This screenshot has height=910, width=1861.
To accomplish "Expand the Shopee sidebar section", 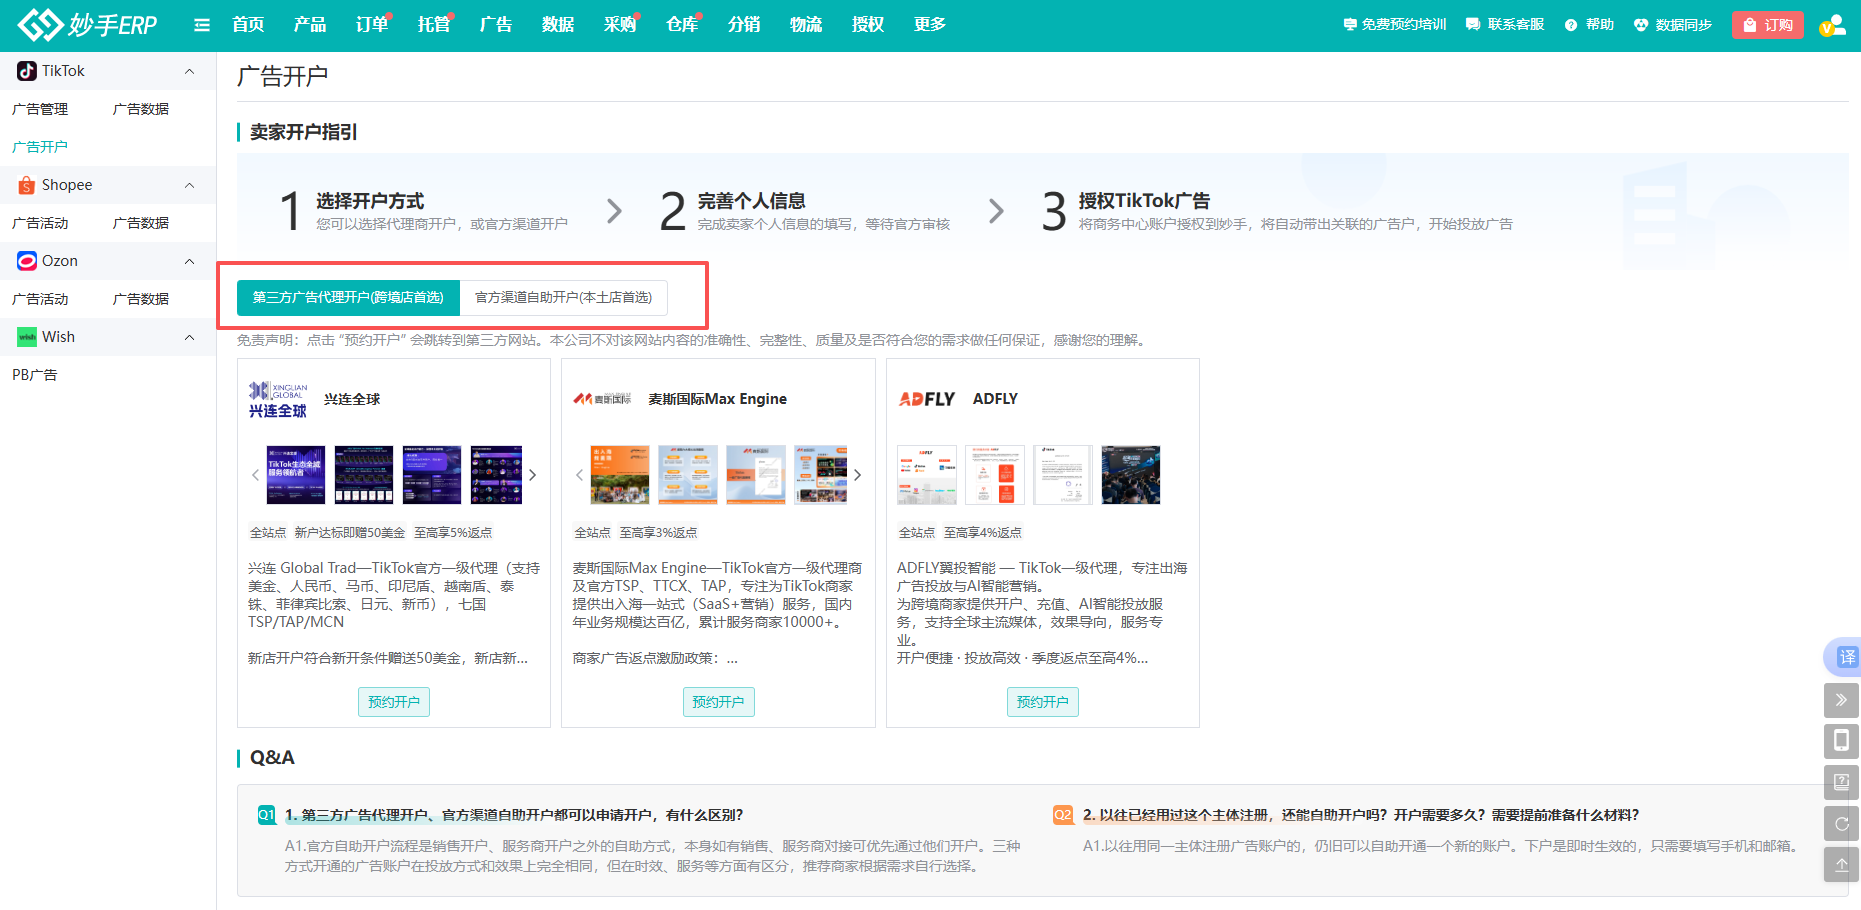I will 189,184.
